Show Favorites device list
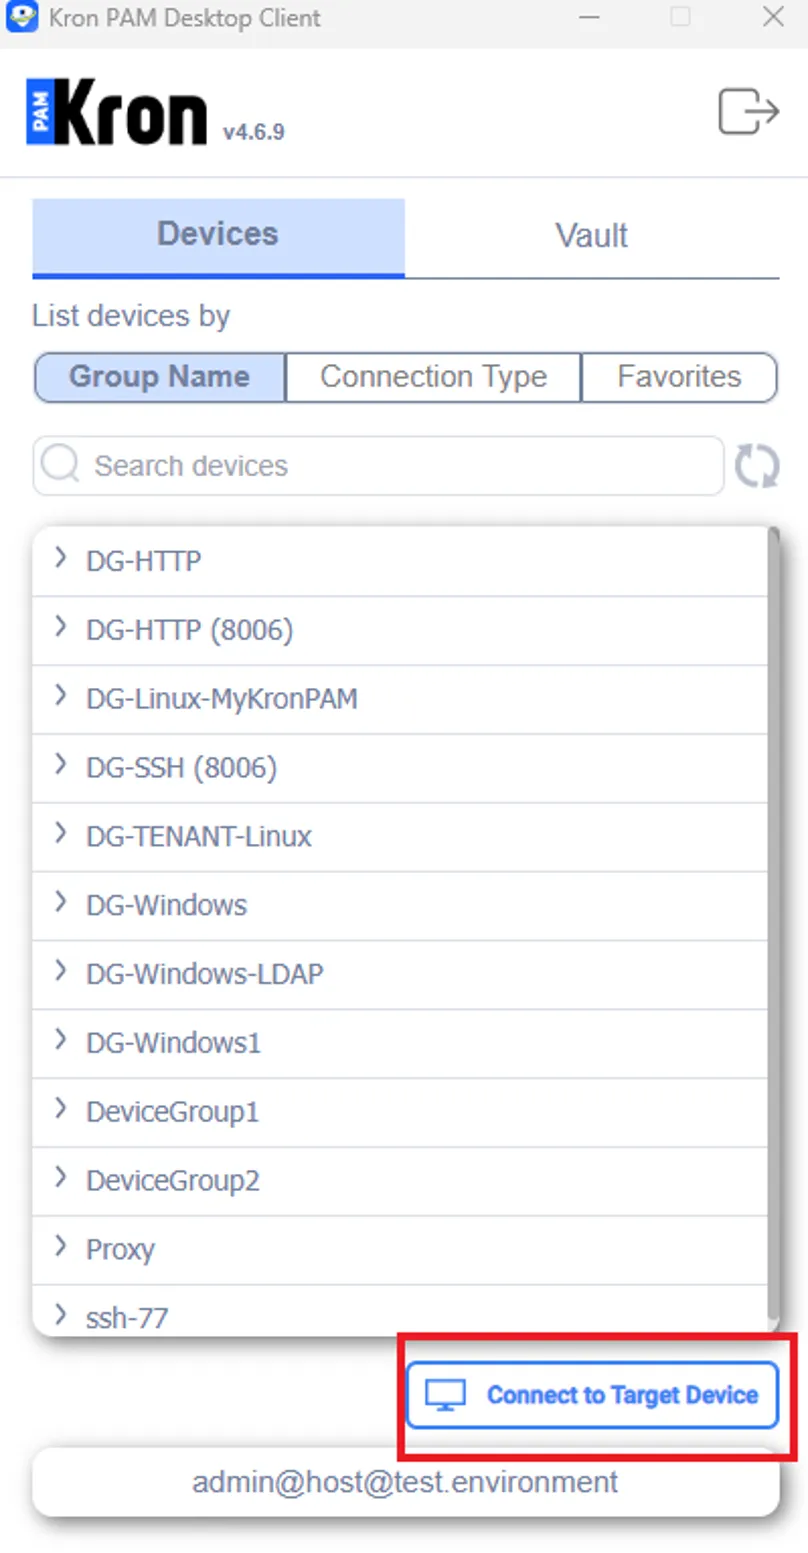This screenshot has height=1553, width=808. pyautogui.click(x=679, y=377)
